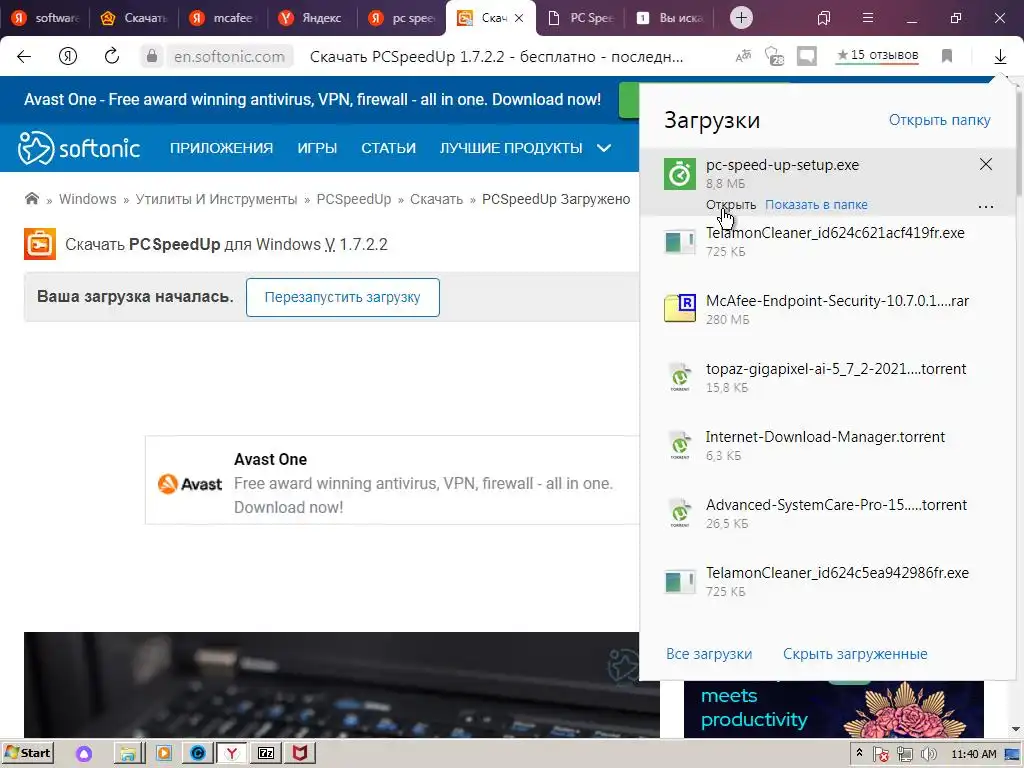Click the Softonic logo
The width and height of the screenshot is (1024, 768).
pyautogui.click(x=78, y=148)
